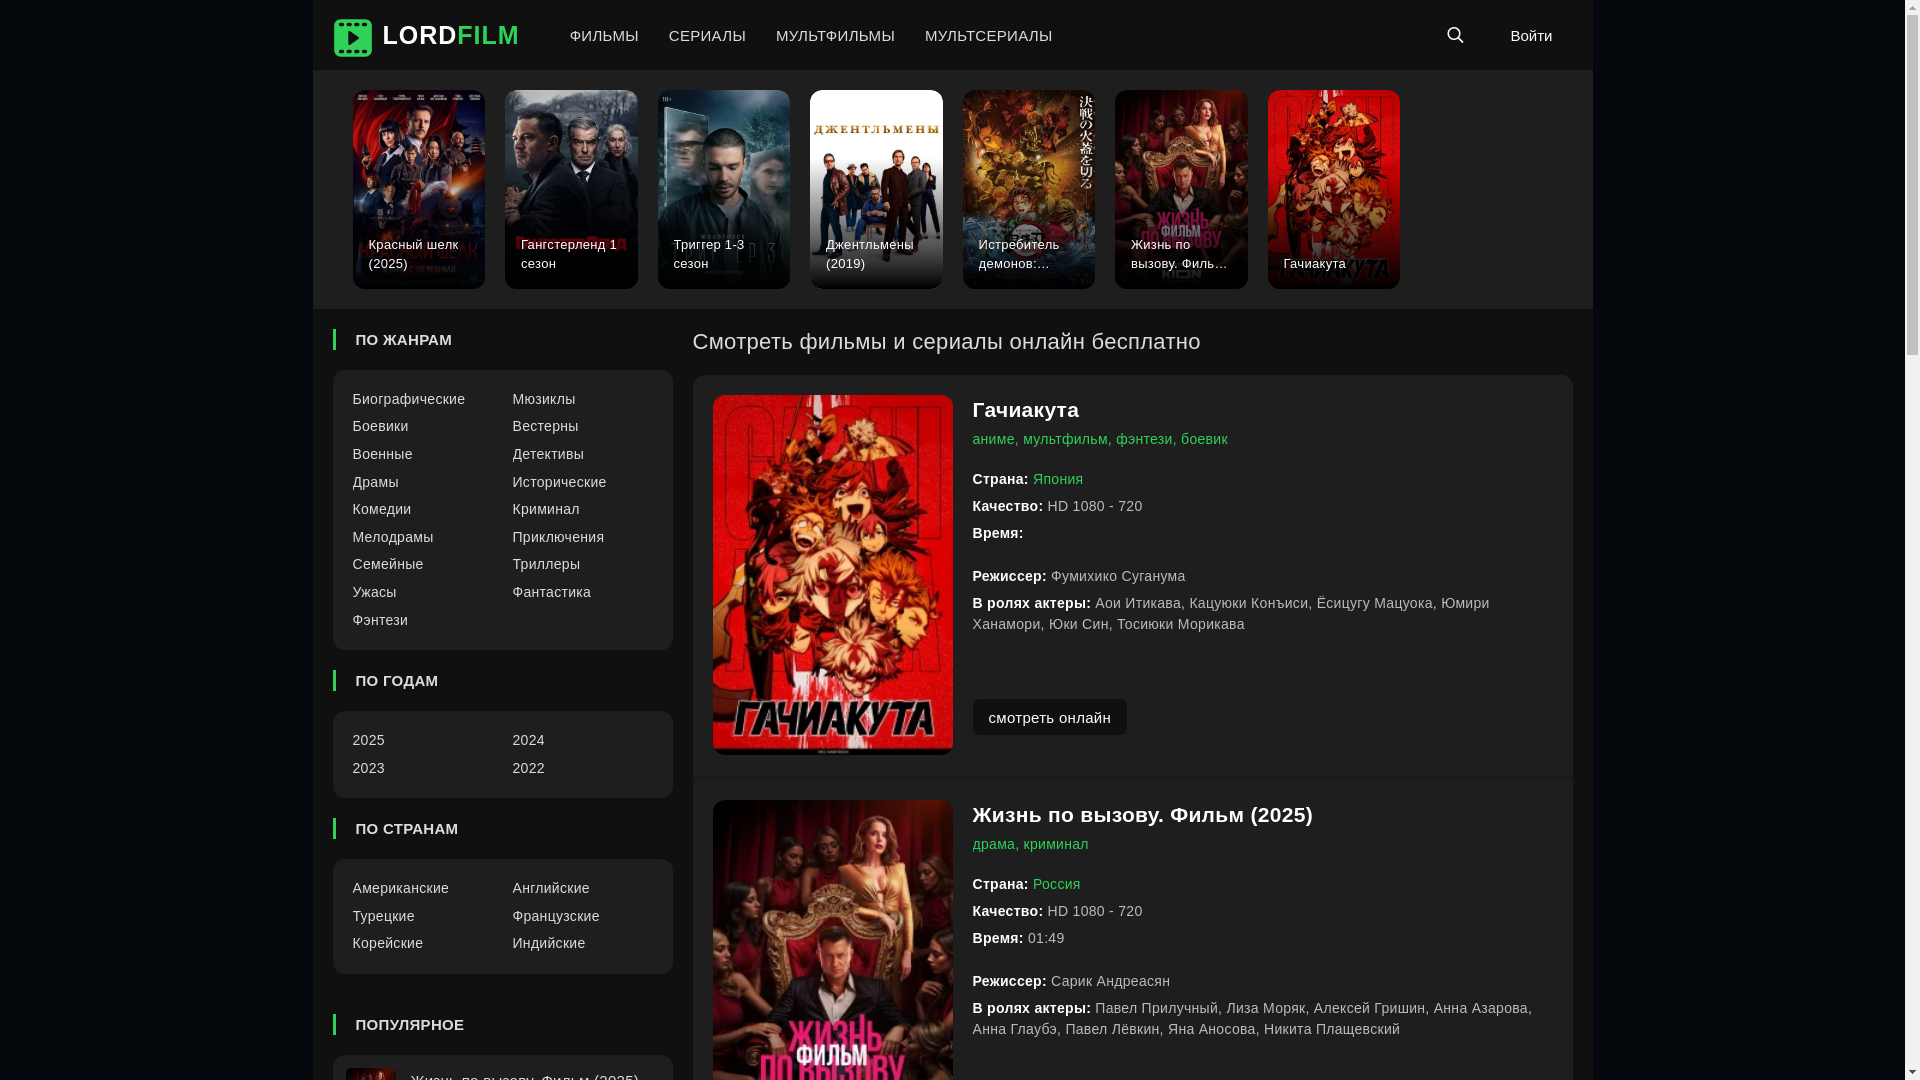Open the ФИЛЬМЫ menu
The image size is (1920, 1080).
click(x=604, y=36)
